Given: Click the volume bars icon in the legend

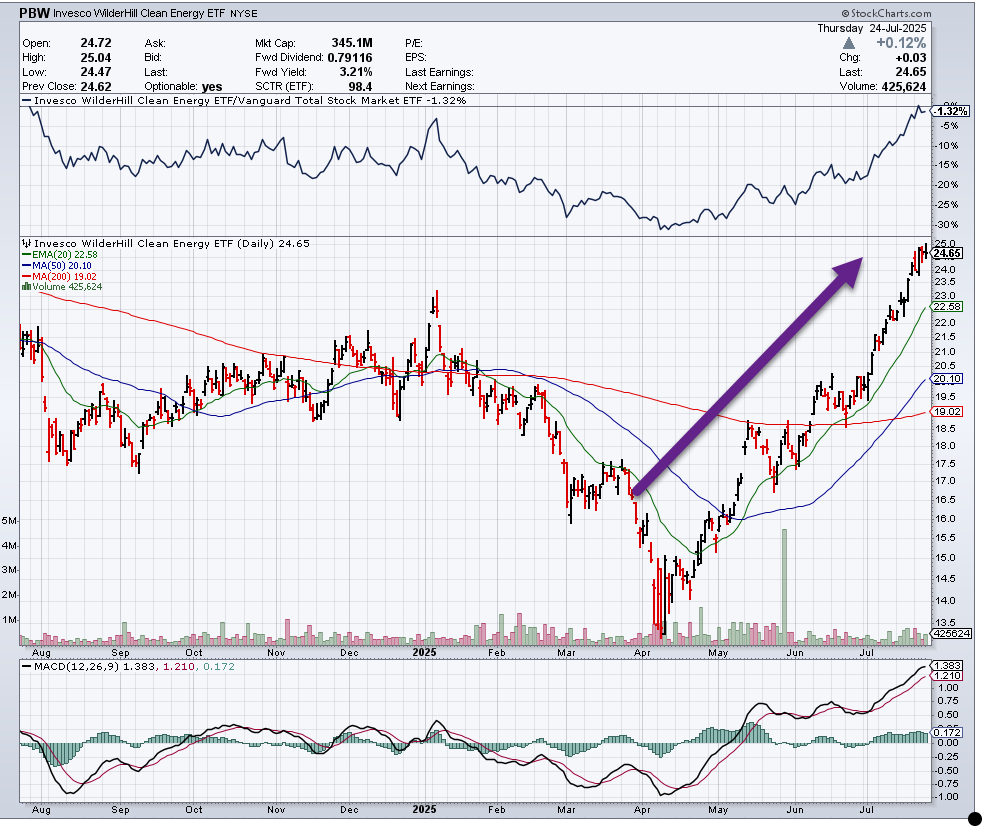Looking at the screenshot, I should click(x=26, y=286).
